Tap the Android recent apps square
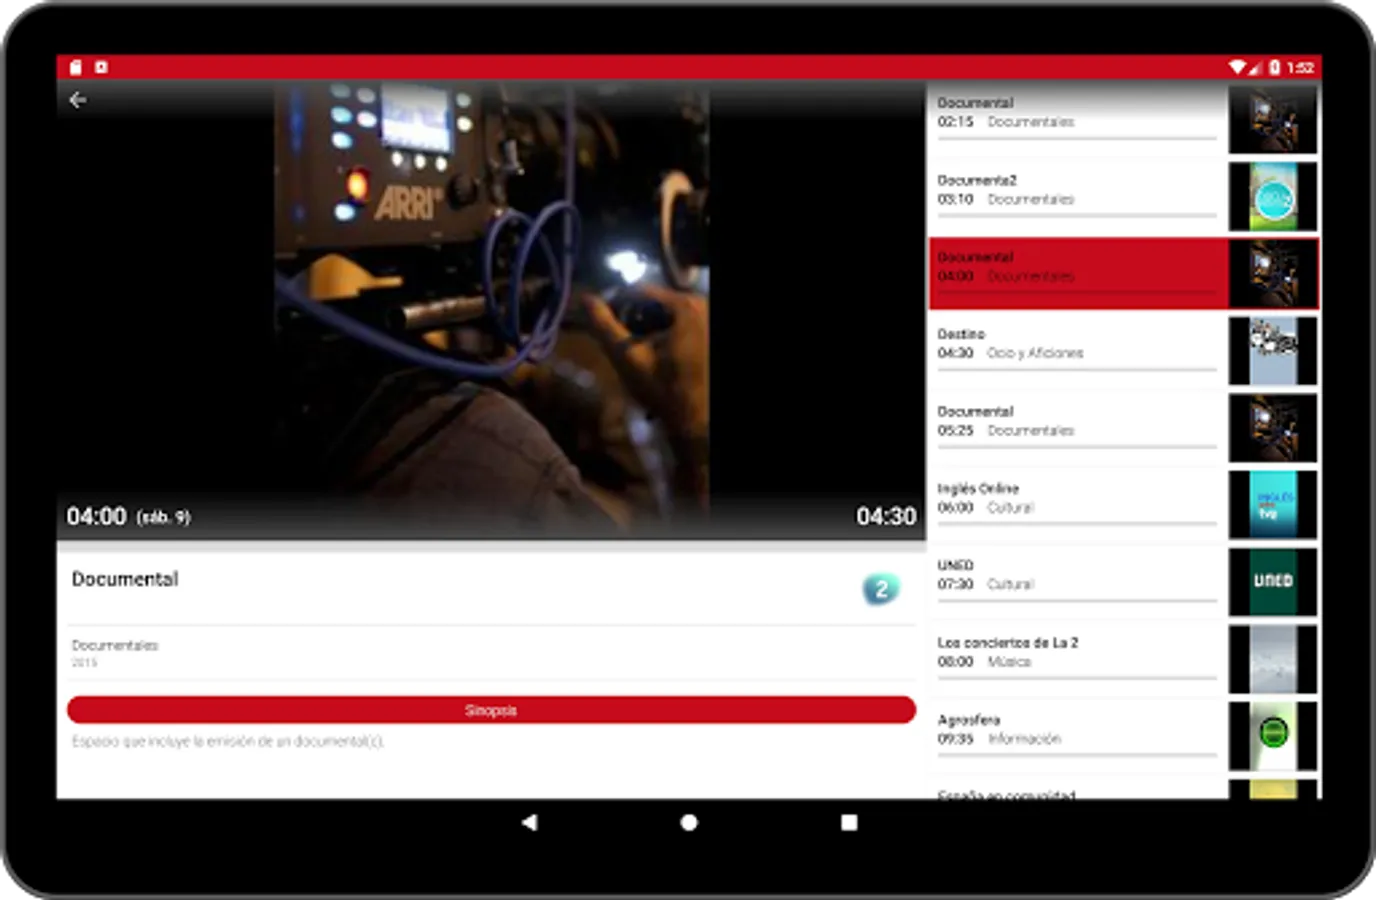The width and height of the screenshot is (1376, 900). [849, 822]
